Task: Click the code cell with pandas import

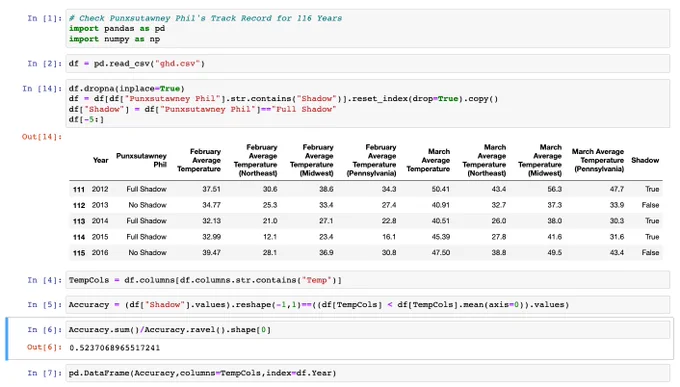Action: [368, 29]
